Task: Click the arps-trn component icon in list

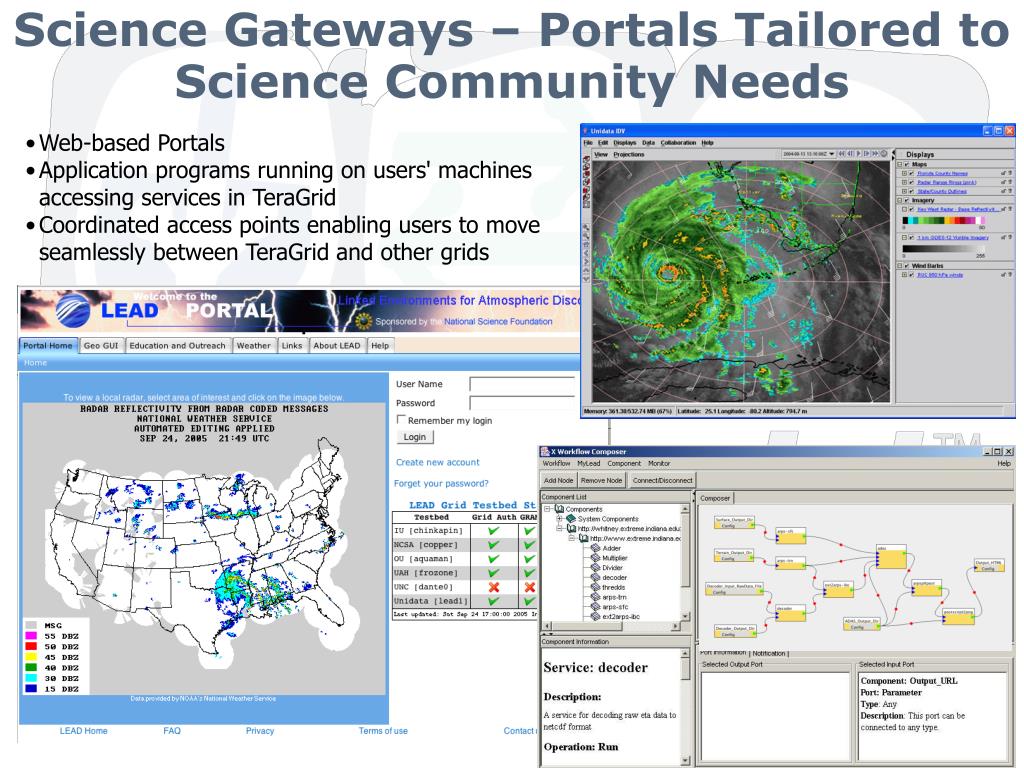Action: click(x=596, y=597)
